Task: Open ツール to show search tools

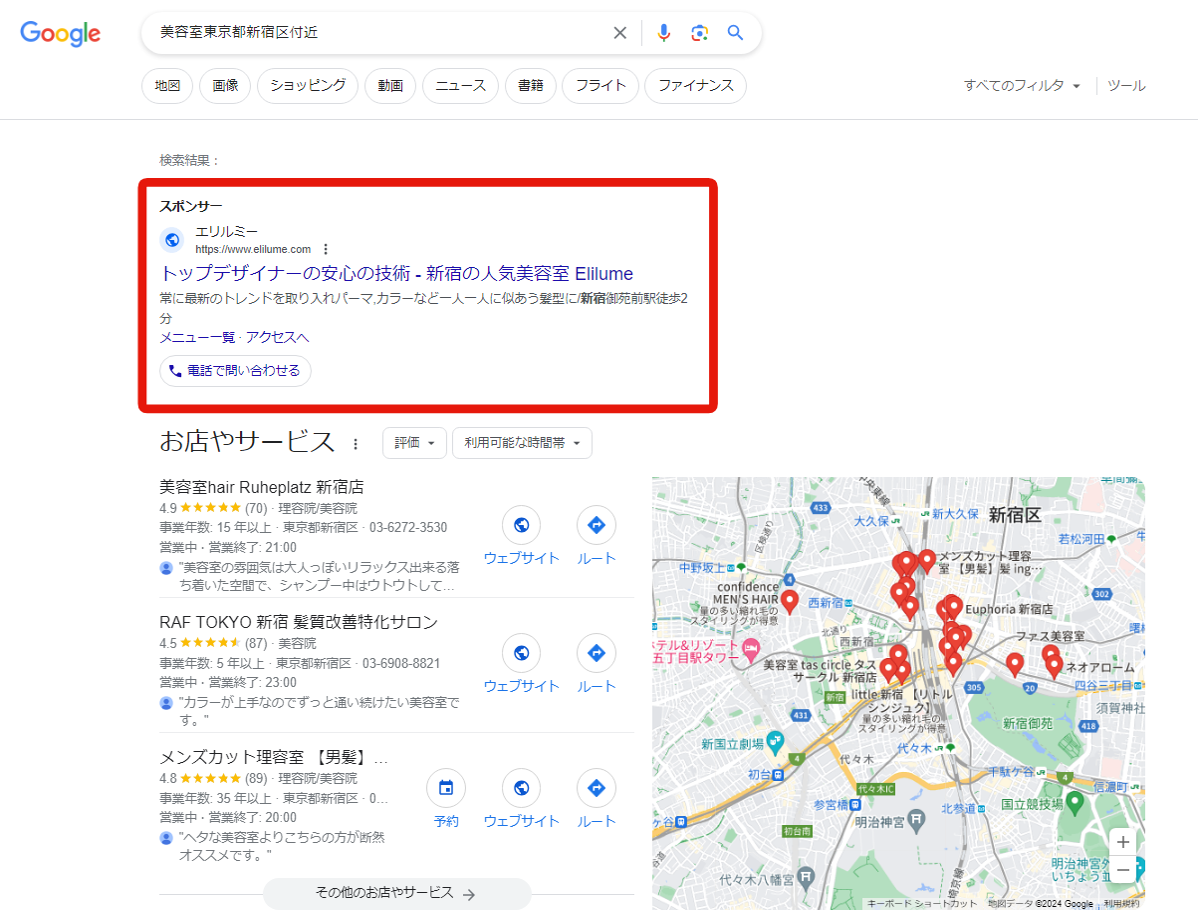Action: (1126, 86)
